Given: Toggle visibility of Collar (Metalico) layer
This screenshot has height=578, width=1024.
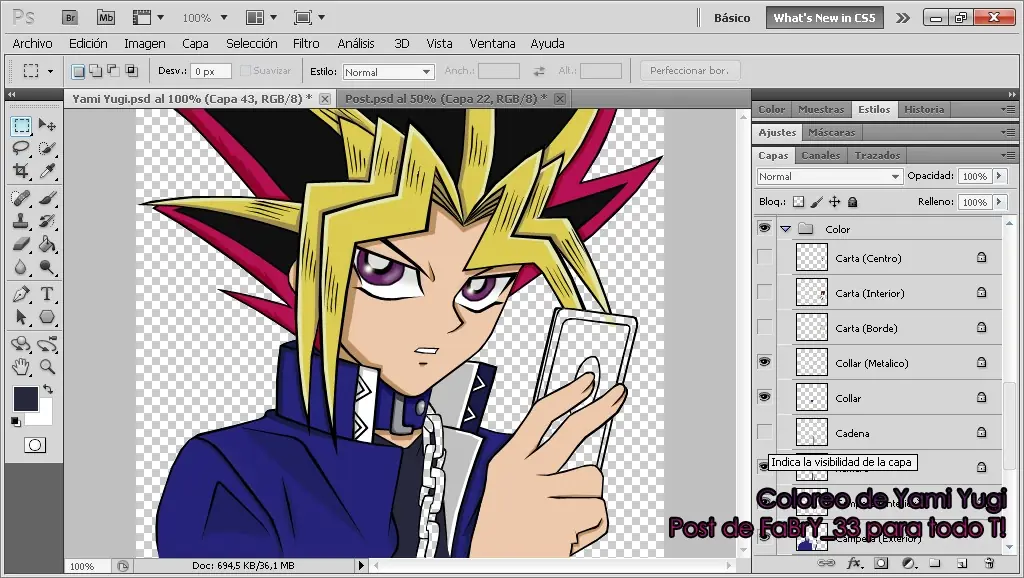Looking at the screenshot, I should tap(764, 361).
